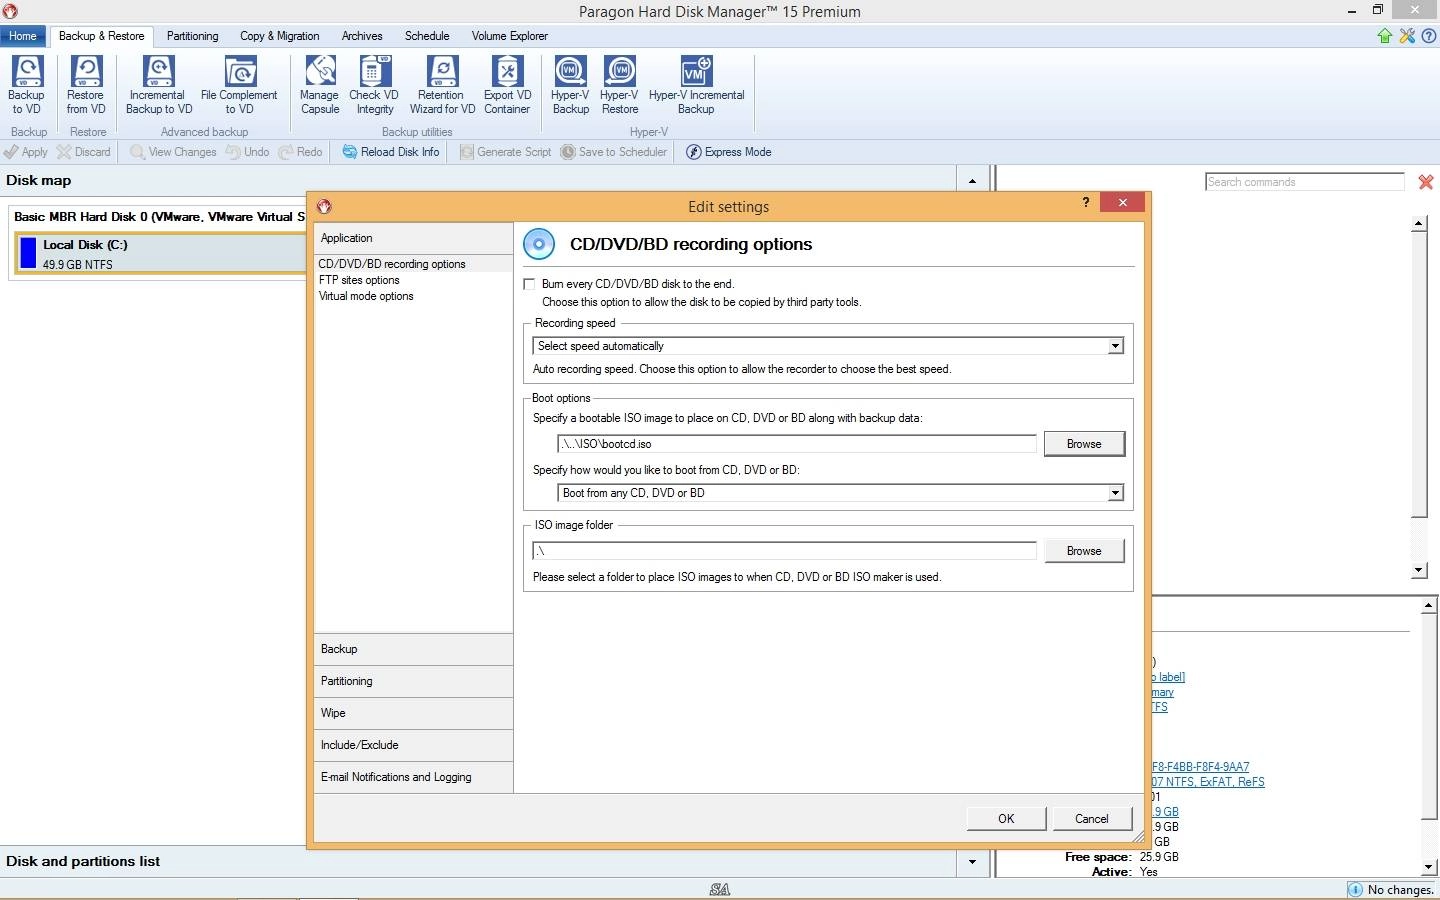
Task: Start Hyper-V Backup
Action: pyautogui.click(x=571, y=85)
